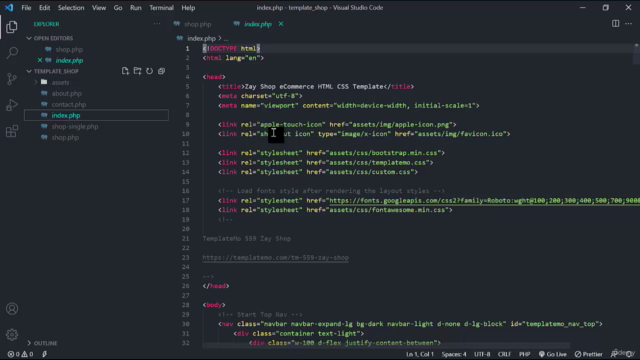Click the Prettier status bar item
The width and height of the screenshot is (640, 360).
click(589, 354)
